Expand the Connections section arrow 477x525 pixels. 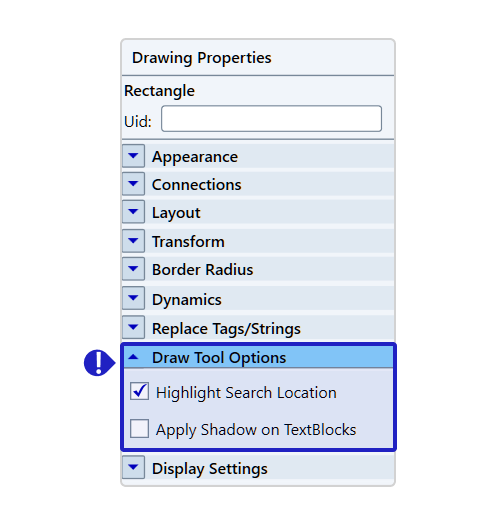(x=134, y=184)
